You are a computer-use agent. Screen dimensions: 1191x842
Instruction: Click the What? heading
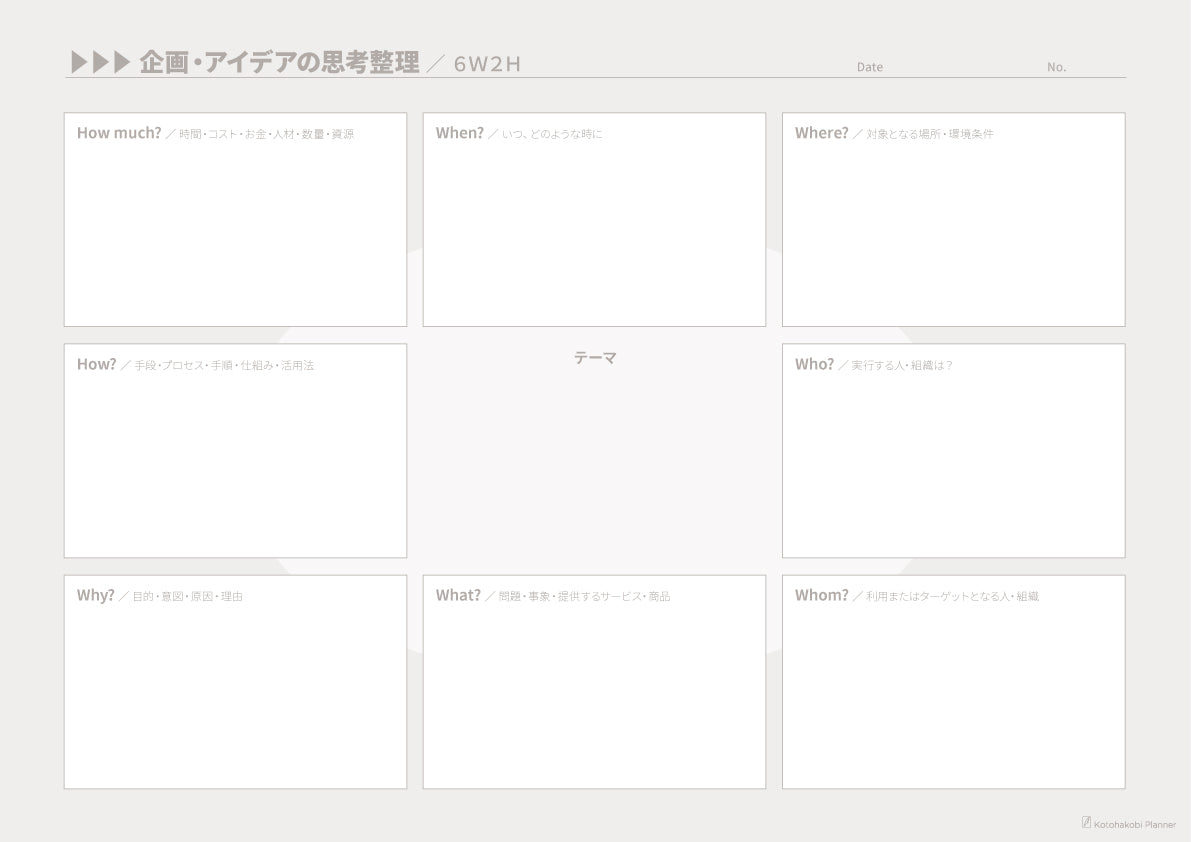(458, 595)
